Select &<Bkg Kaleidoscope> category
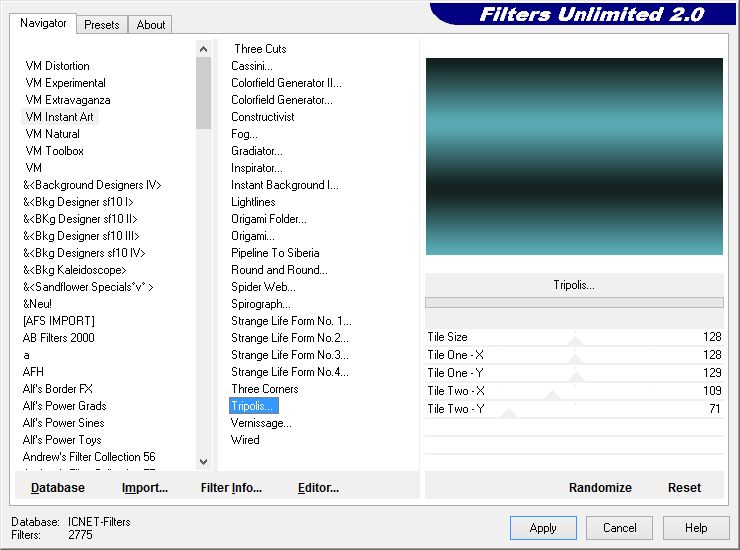The width and height of the screenshot is (740, 550). [x=75, y=270]
